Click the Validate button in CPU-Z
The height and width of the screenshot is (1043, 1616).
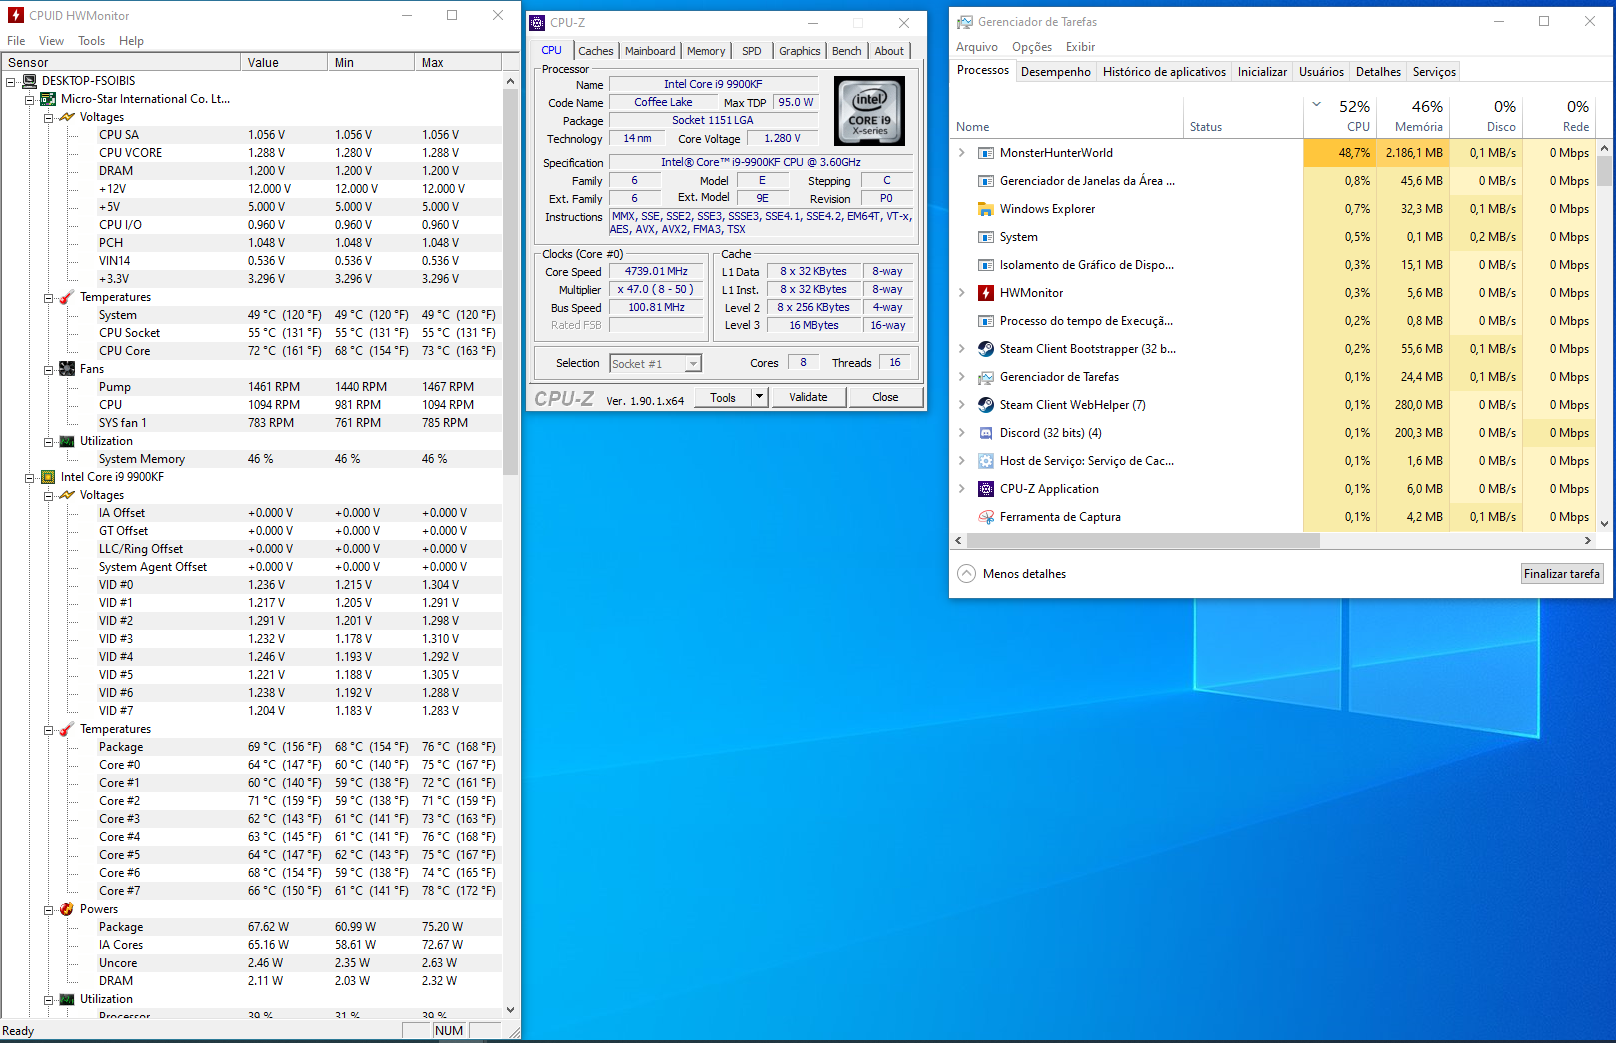pos(808,397)
